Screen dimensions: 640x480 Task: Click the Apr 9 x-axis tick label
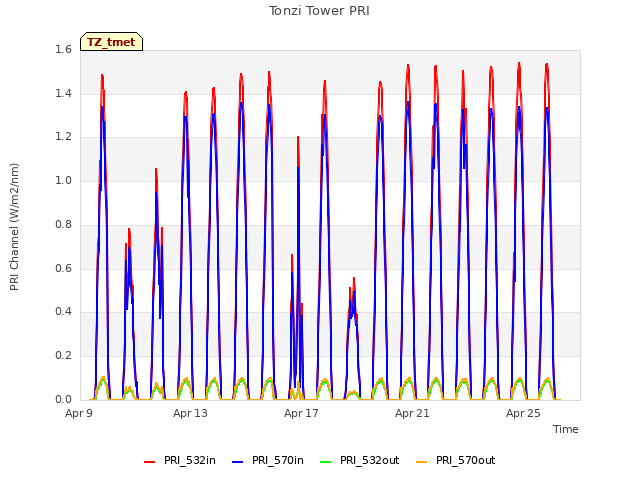[x=79, y=413]
